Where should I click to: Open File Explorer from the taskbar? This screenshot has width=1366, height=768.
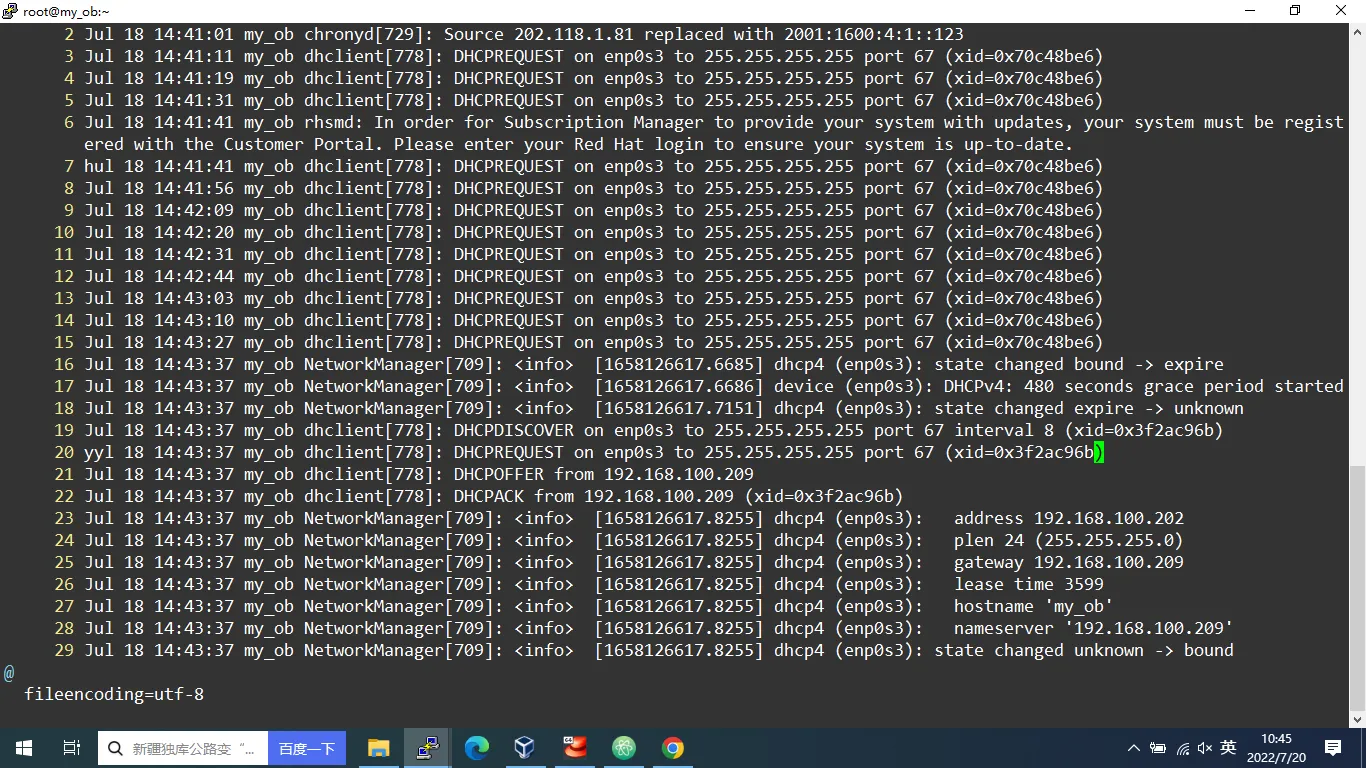[x=378, y=748]
